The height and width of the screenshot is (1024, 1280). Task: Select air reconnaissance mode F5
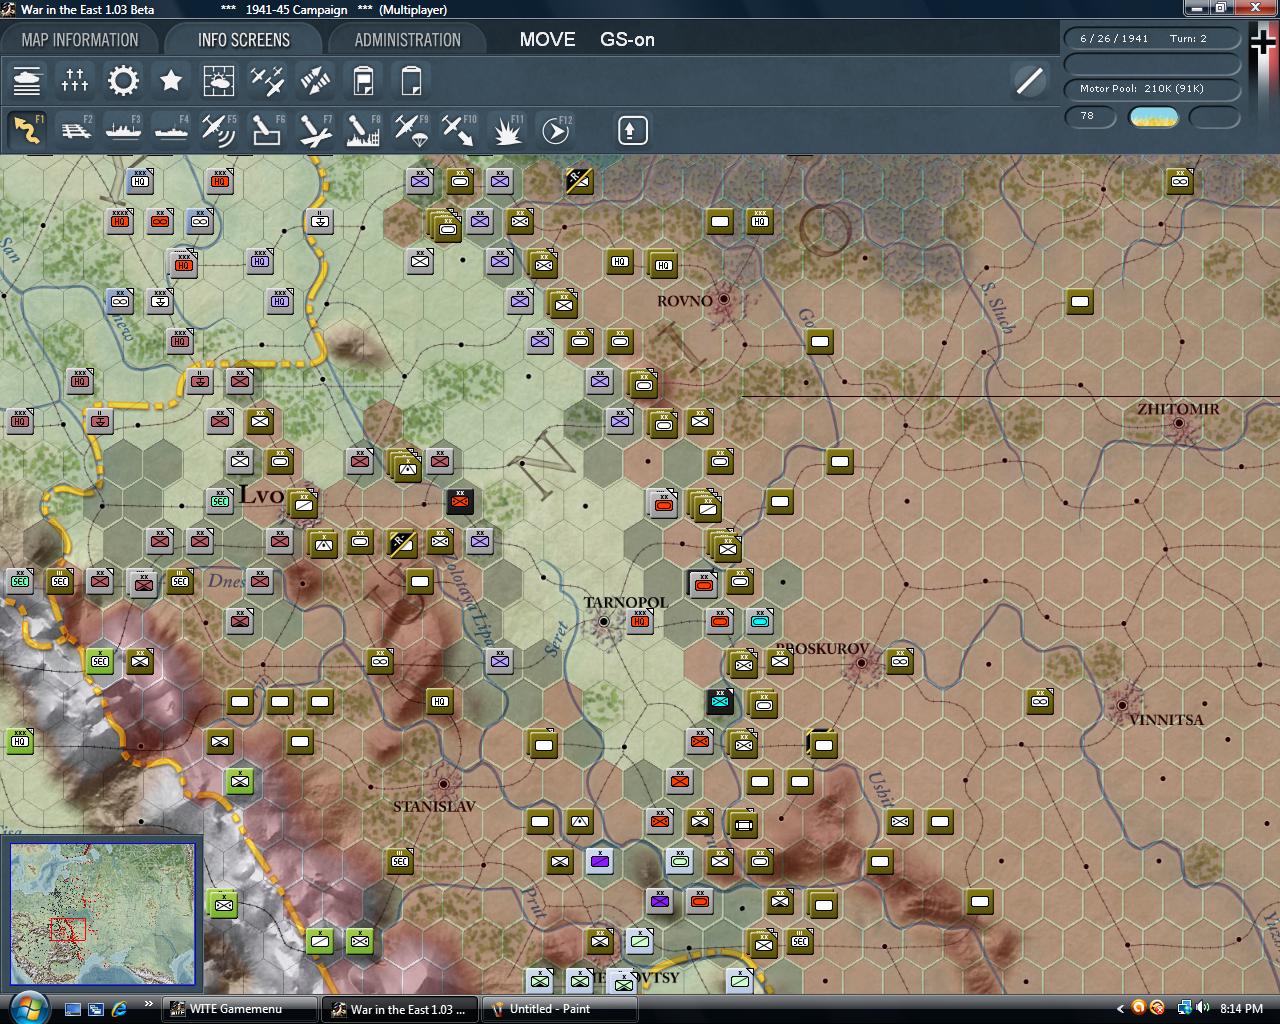(219, 130)
